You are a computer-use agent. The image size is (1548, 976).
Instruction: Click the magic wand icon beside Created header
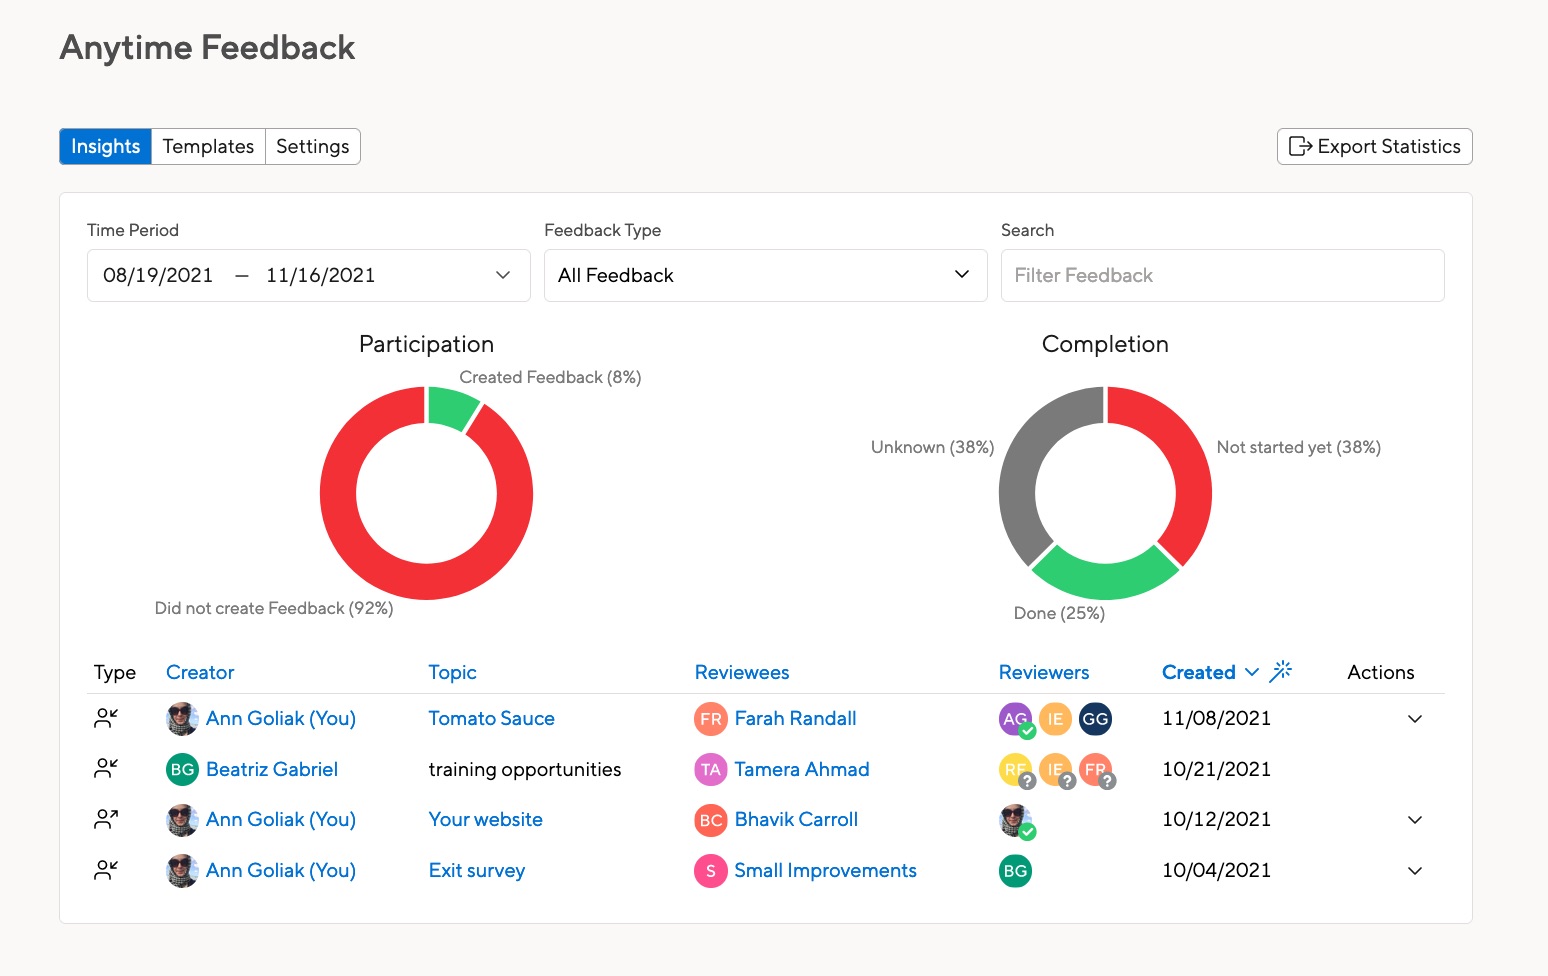pyautogui.click(x=1281, y=671)
